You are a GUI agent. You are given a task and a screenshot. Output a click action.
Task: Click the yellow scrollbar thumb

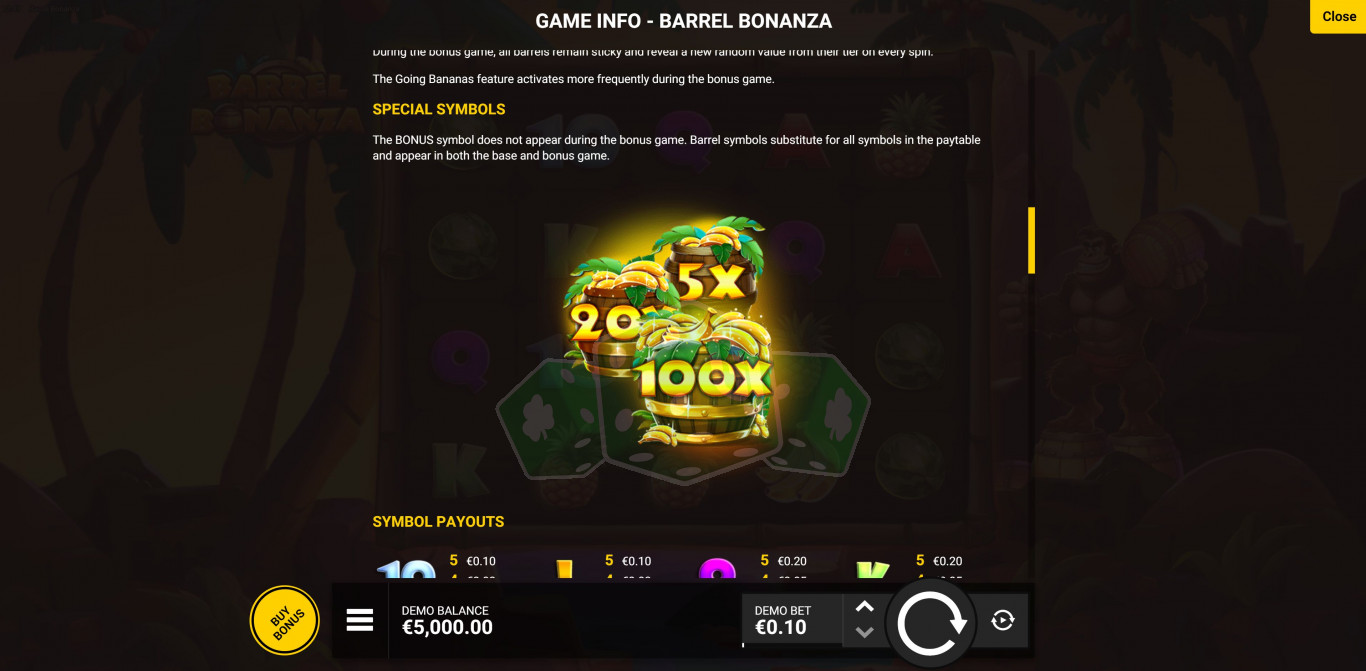click(x=1031, y=240)
